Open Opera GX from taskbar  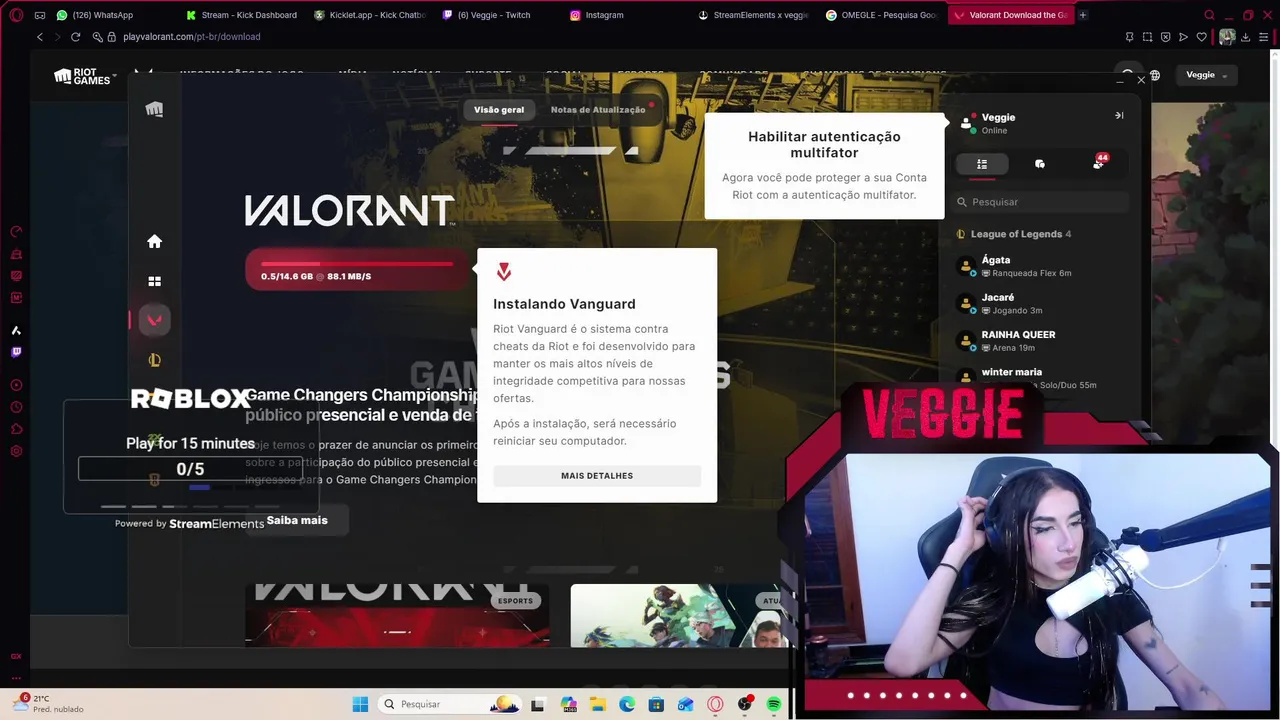click(x=715, y=704)
